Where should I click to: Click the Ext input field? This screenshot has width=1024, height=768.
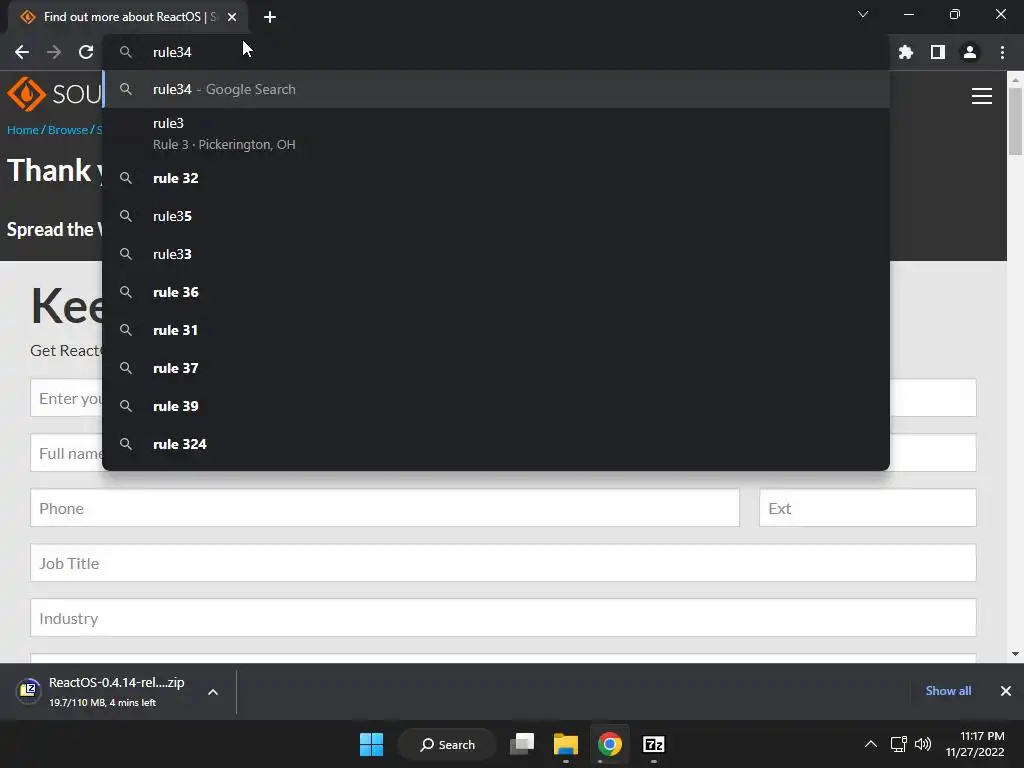click(867, 508)
